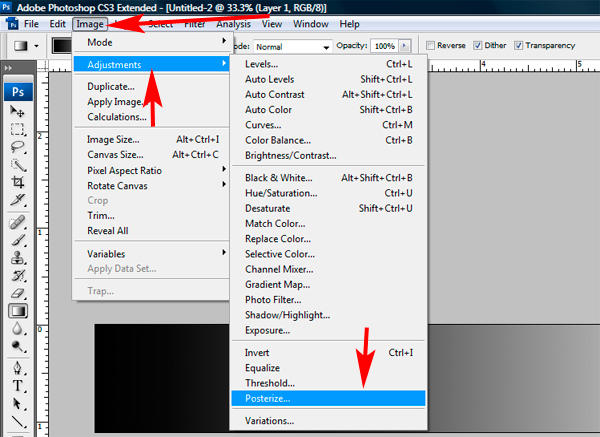Screen dimensions: 600x437
Task: Select the Crop tool
Action: pos(17,182)
